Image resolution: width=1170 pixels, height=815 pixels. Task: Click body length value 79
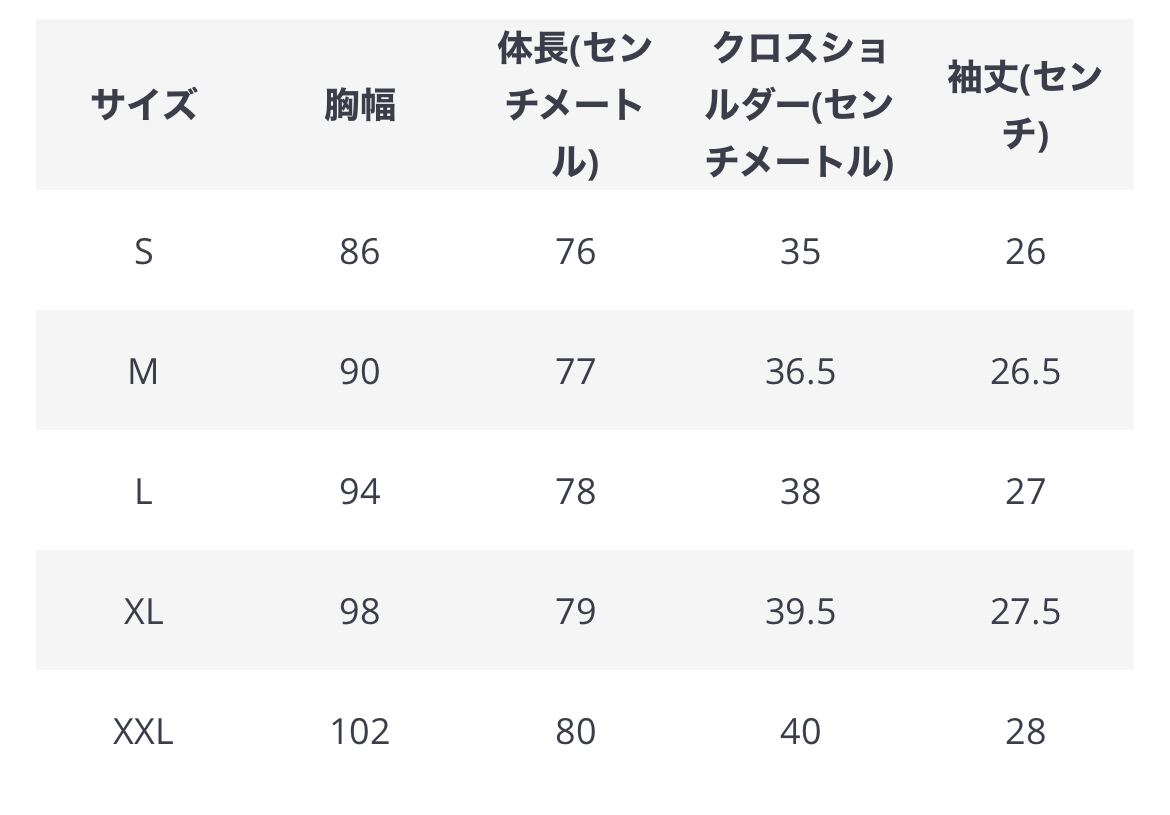(575, 611)
